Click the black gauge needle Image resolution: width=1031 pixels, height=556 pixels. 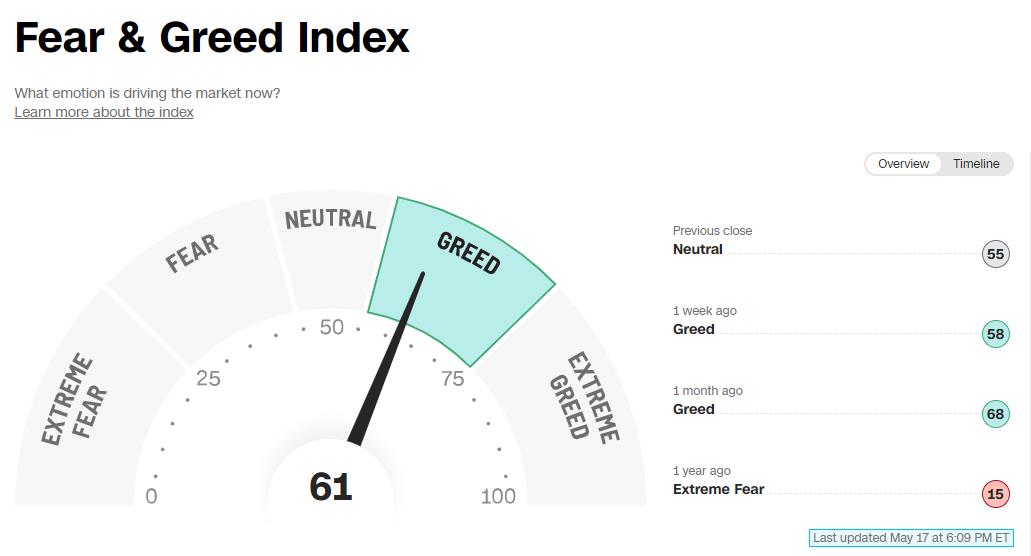point(387,358)
